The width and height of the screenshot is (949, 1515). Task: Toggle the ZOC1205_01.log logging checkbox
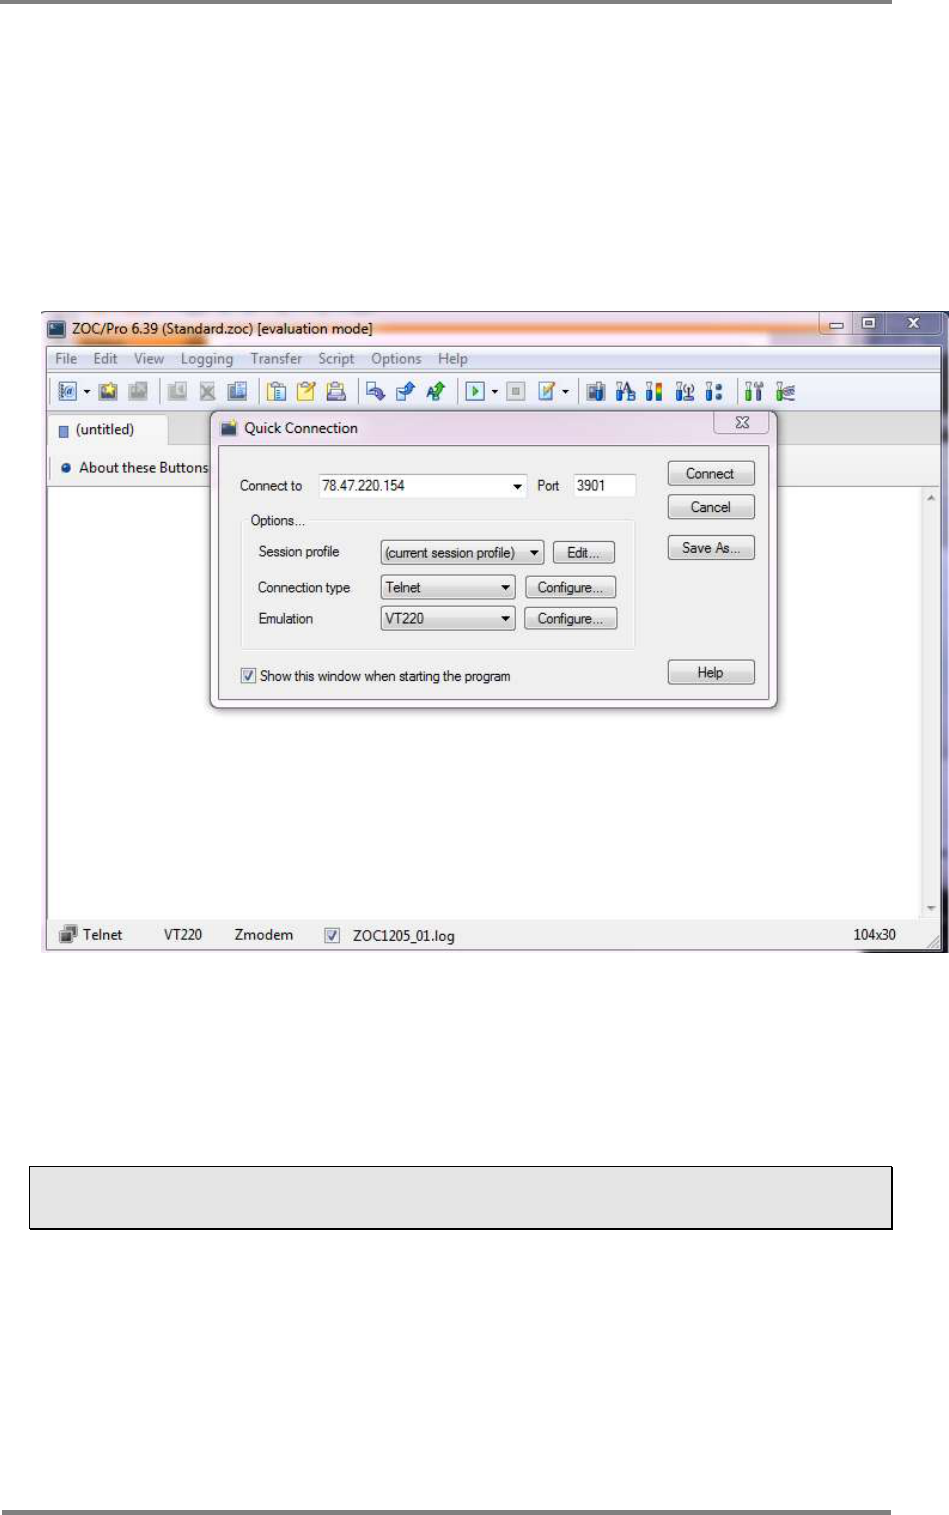coord(332,936)
